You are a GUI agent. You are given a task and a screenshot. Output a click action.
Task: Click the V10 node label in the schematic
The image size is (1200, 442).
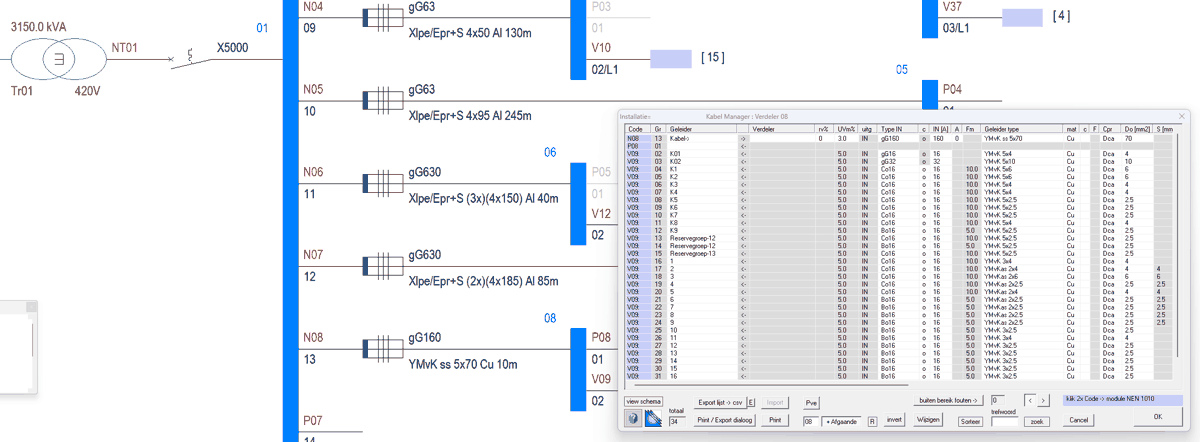(x=601, y=47)
